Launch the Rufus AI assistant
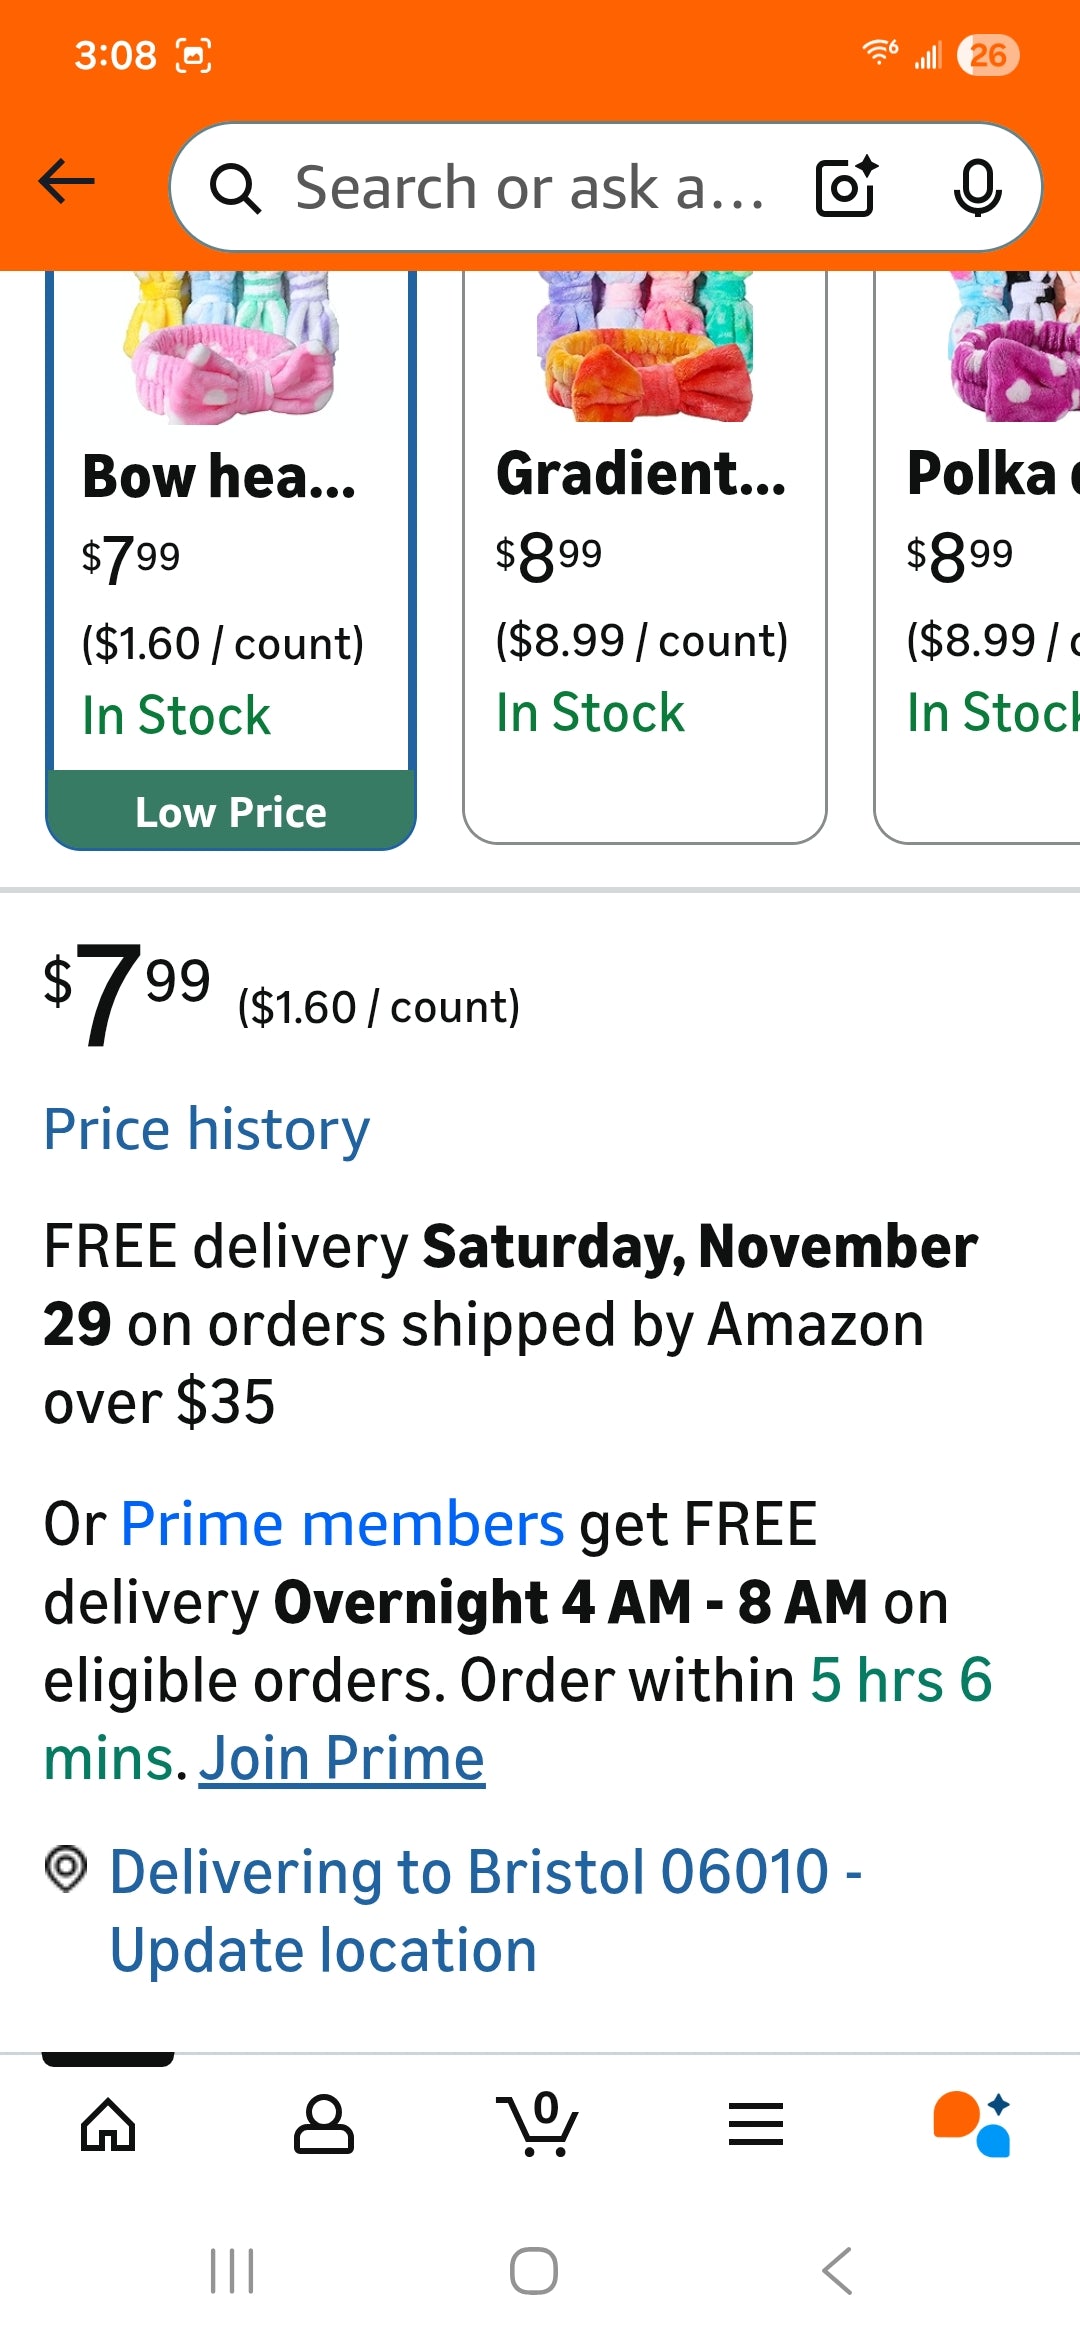 pyautogui.click(x=972, y=2124)
